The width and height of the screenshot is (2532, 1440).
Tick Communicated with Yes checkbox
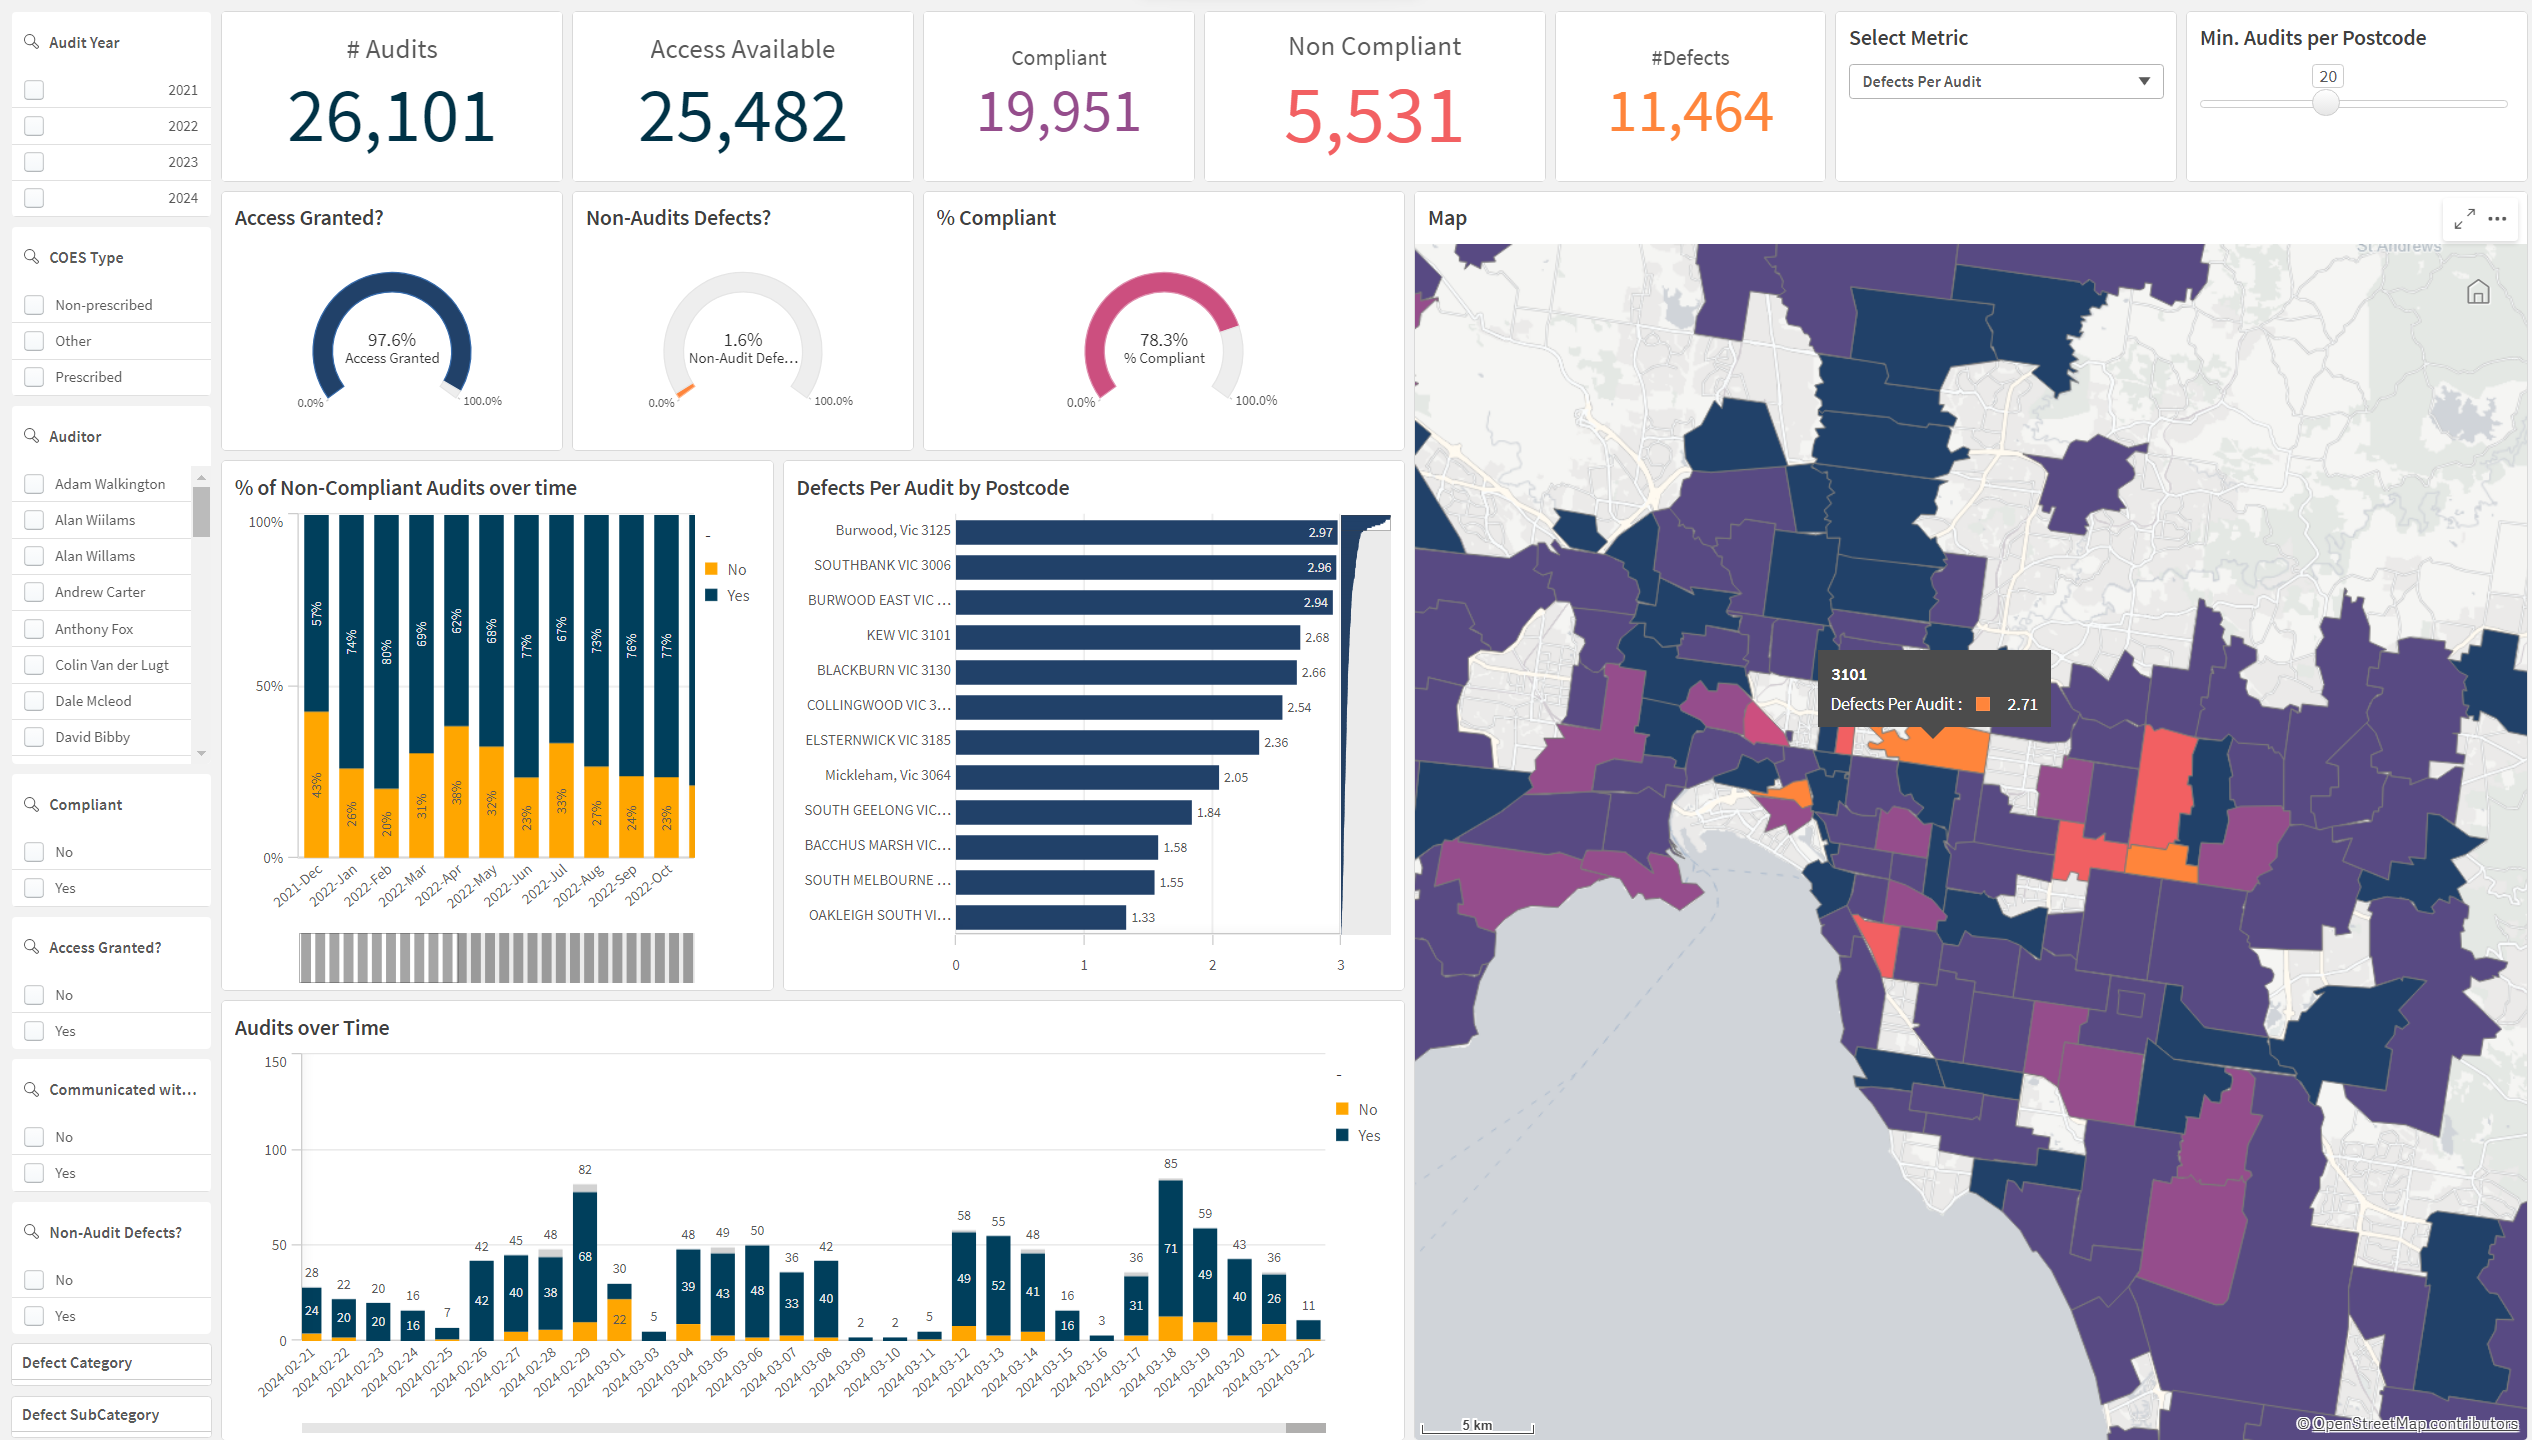(x=34, y=1173)
